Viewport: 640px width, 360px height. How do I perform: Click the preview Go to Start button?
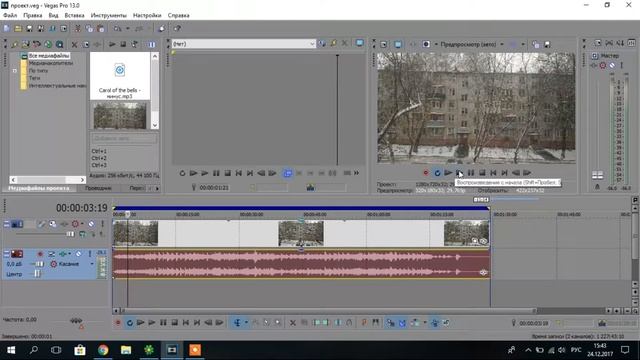click(493, 173)
